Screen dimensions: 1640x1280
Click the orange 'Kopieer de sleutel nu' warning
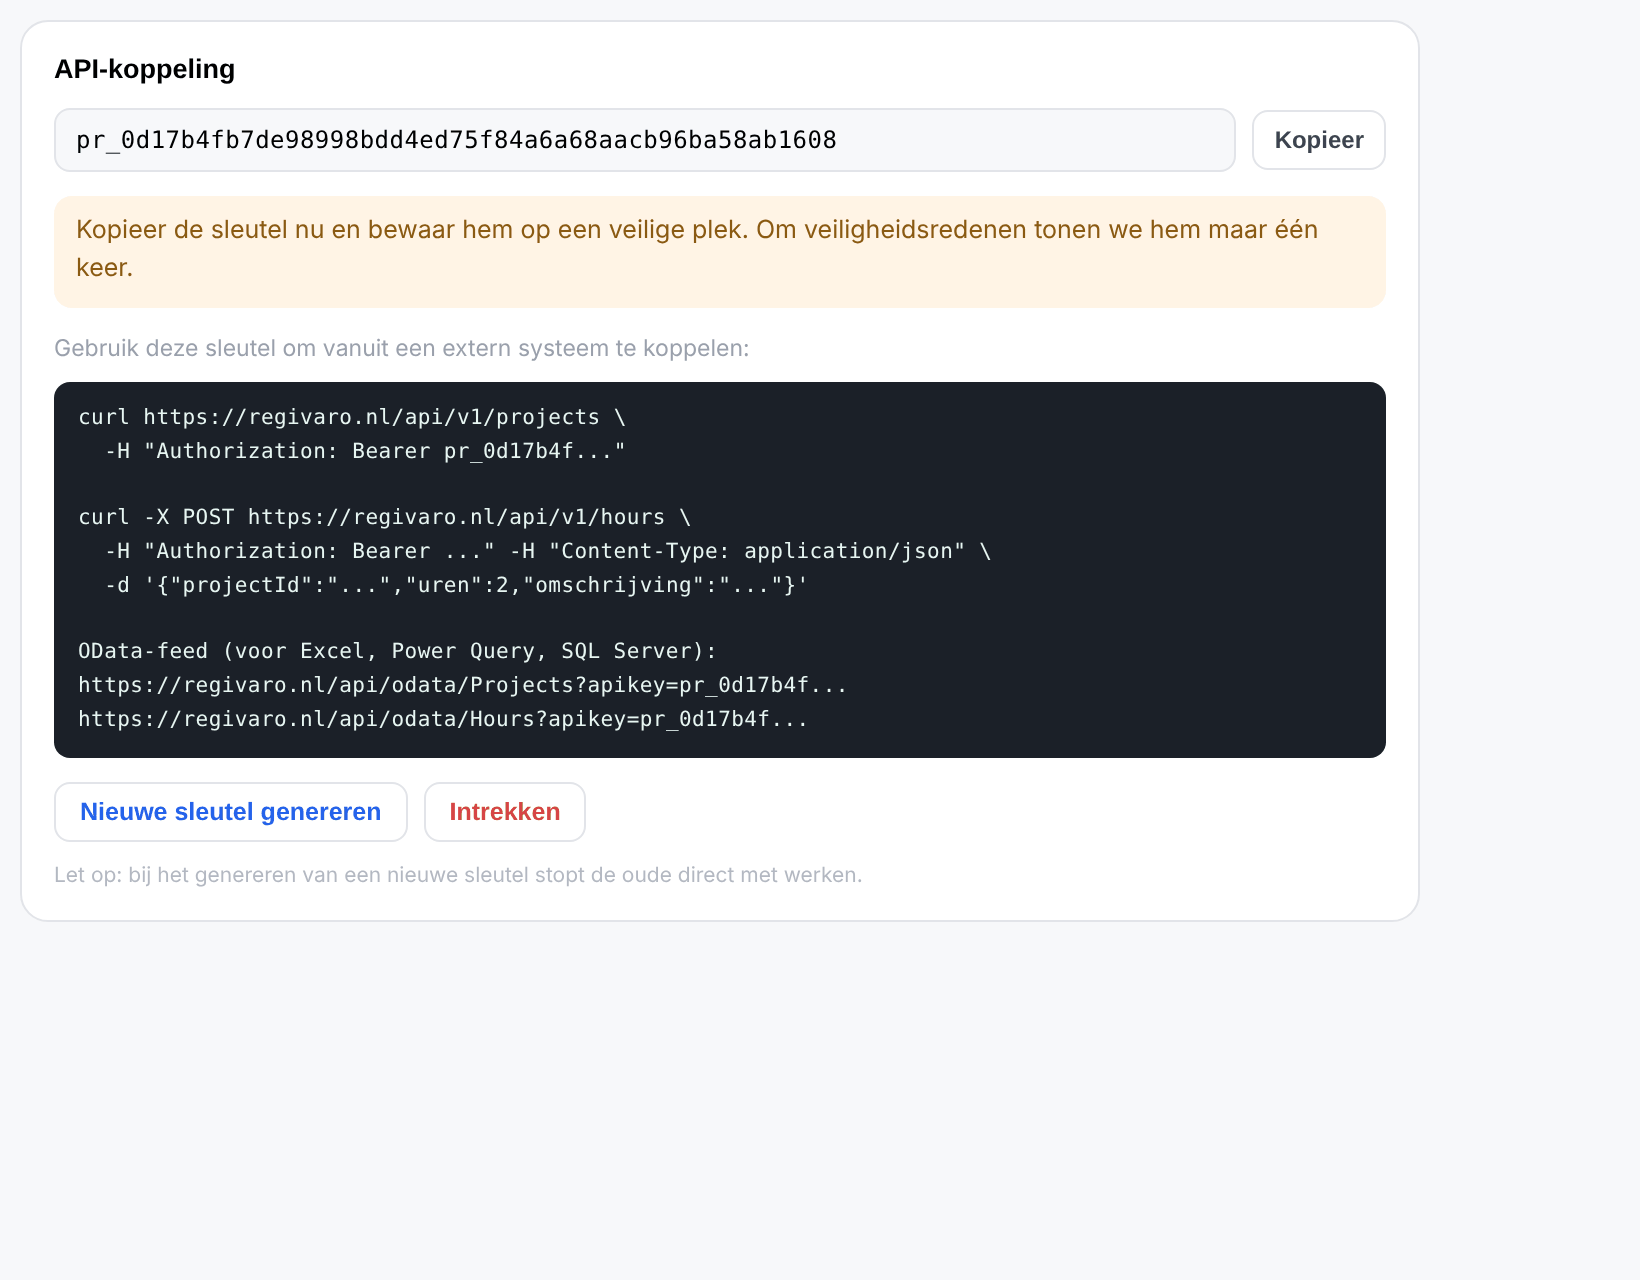pyautogui.click(x=720, y=252)
